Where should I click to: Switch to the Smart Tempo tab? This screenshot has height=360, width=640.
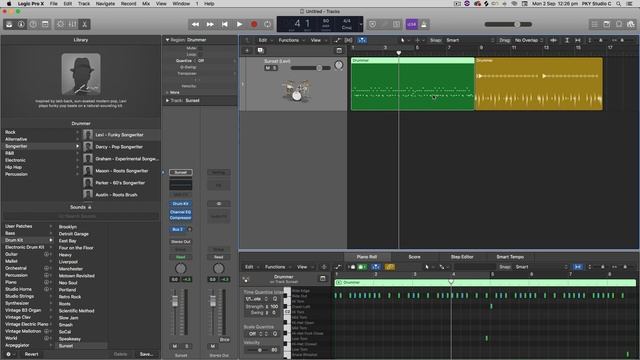[x=510, y=257]
